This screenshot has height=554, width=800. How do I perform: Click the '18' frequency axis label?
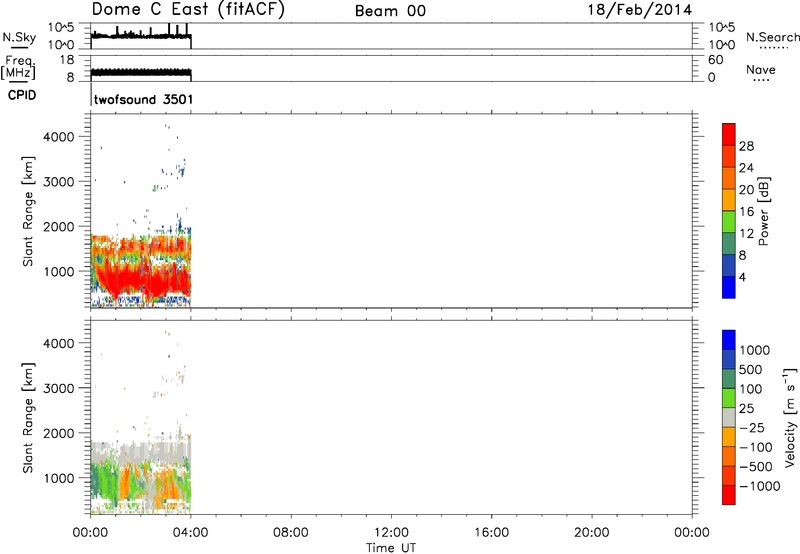pos(67,60)
